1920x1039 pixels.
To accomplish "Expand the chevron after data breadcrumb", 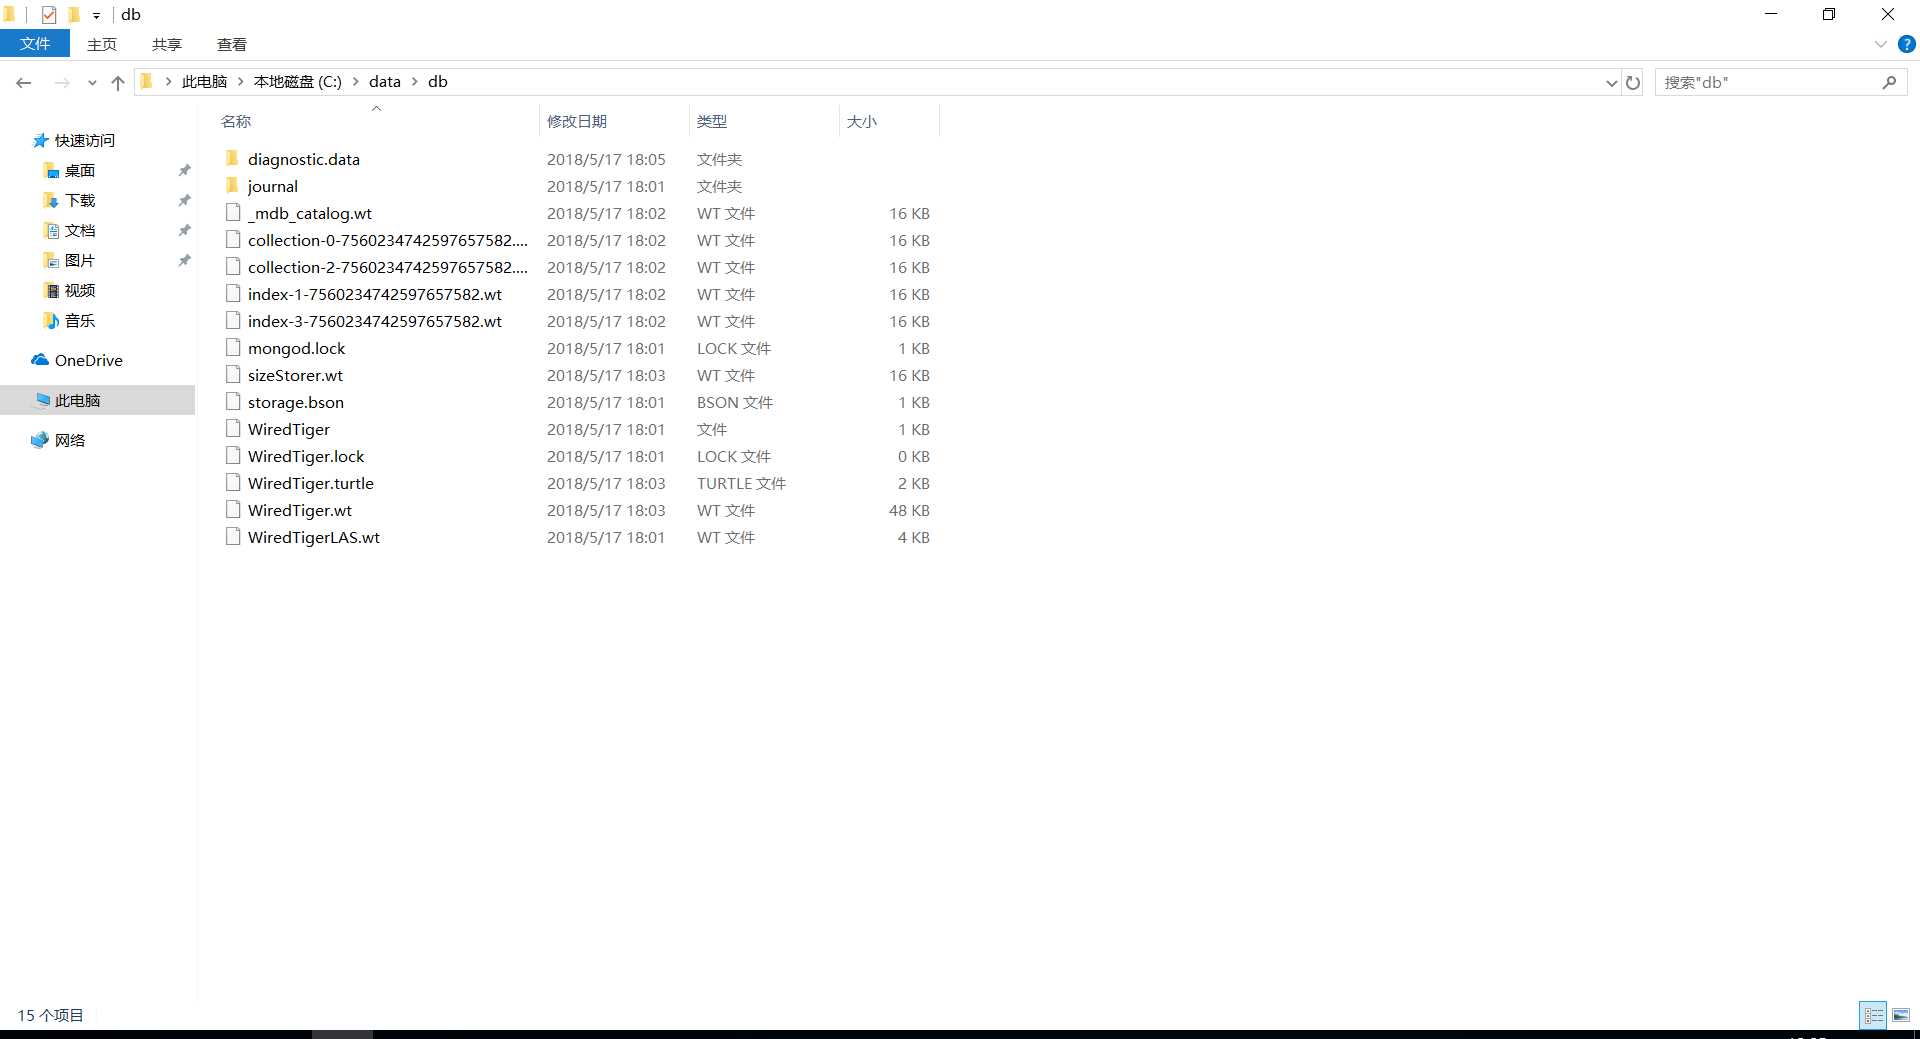I will [414, 82].
